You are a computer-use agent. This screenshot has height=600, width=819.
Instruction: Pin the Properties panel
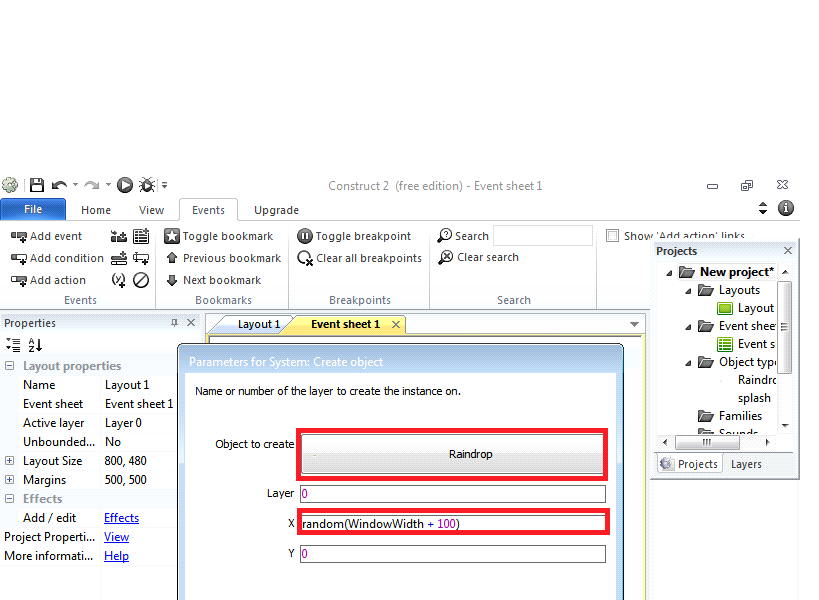pyautogui.click(x=174, y=323)
